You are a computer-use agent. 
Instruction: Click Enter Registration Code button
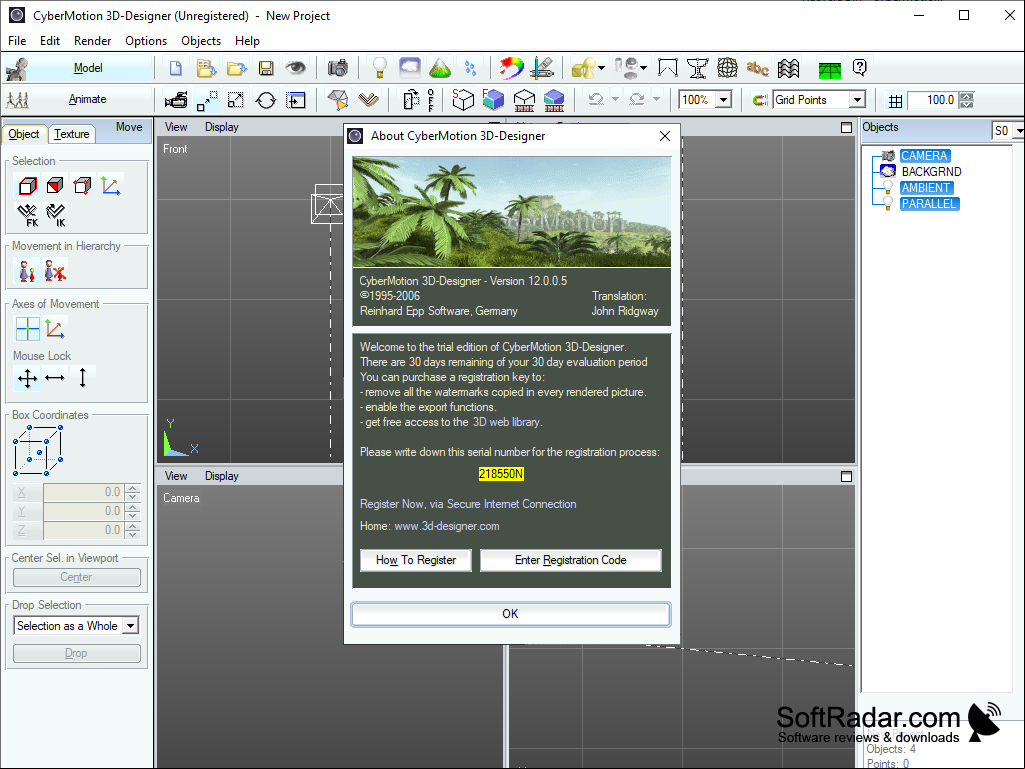pos(571,560)
